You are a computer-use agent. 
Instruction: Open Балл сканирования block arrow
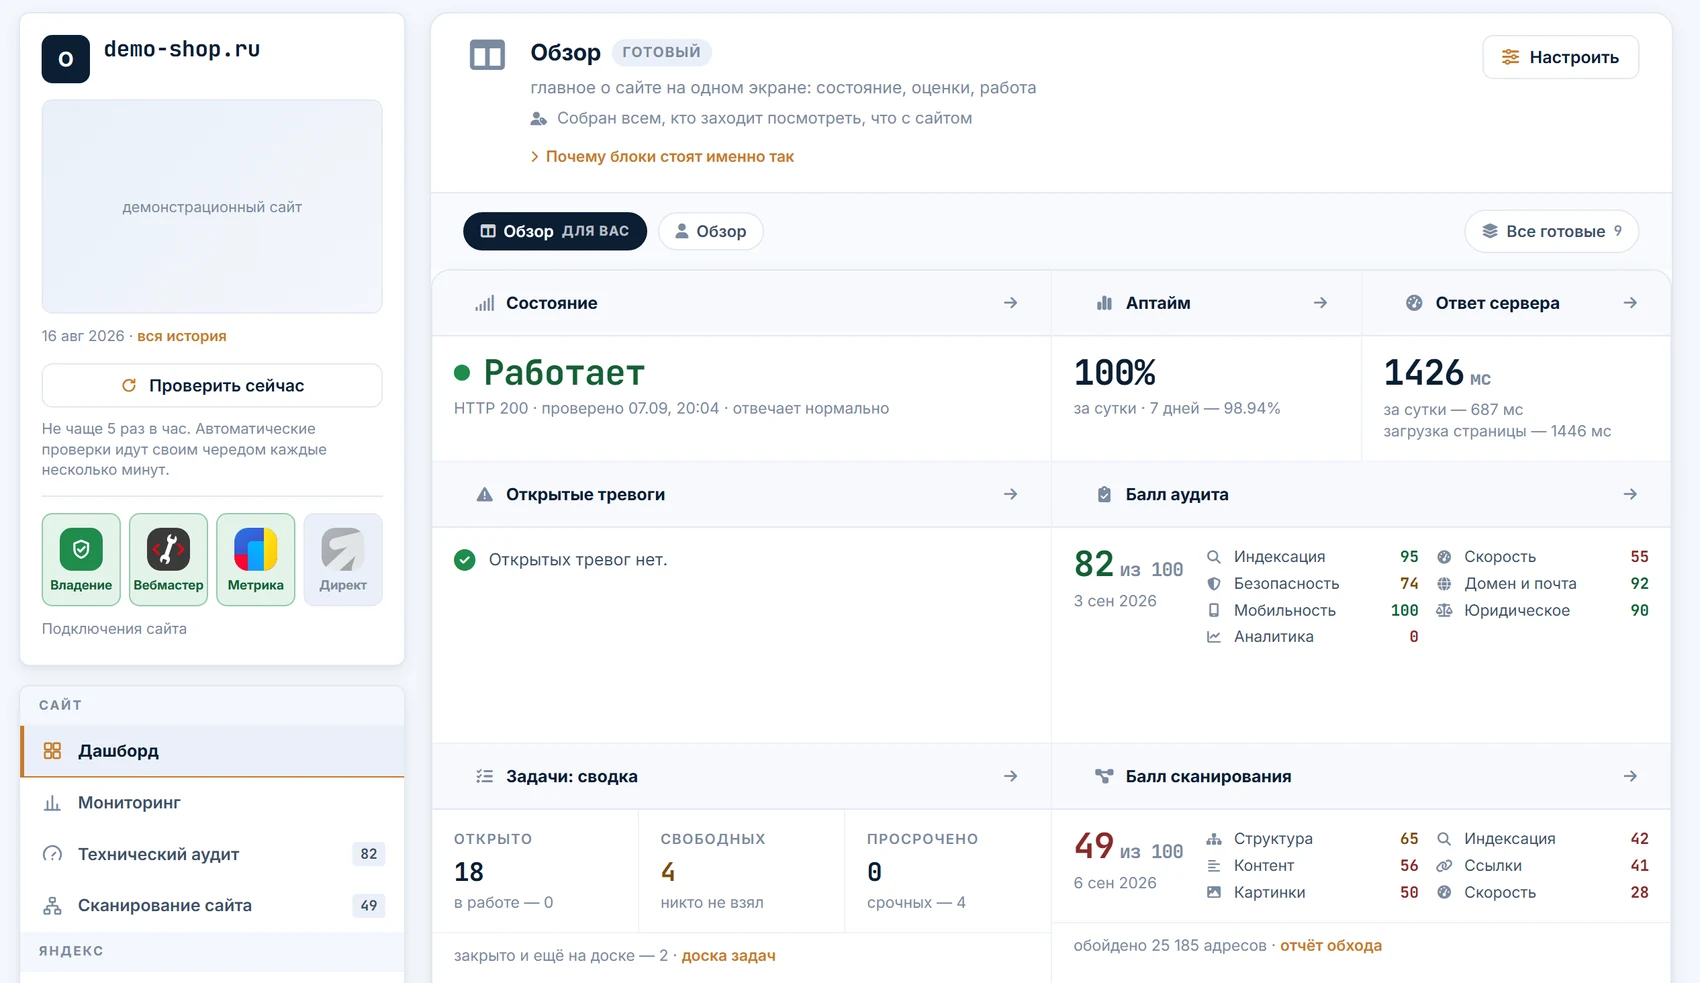(x=1630, y=776)
